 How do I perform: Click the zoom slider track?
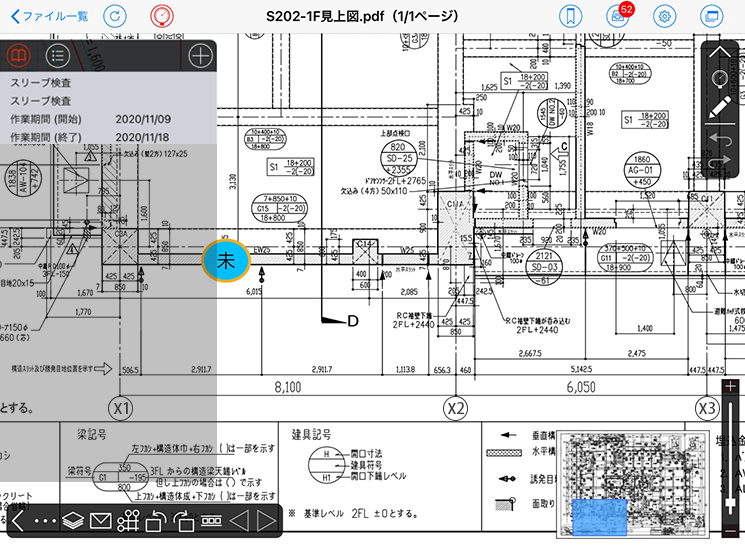tap(731, 460)
